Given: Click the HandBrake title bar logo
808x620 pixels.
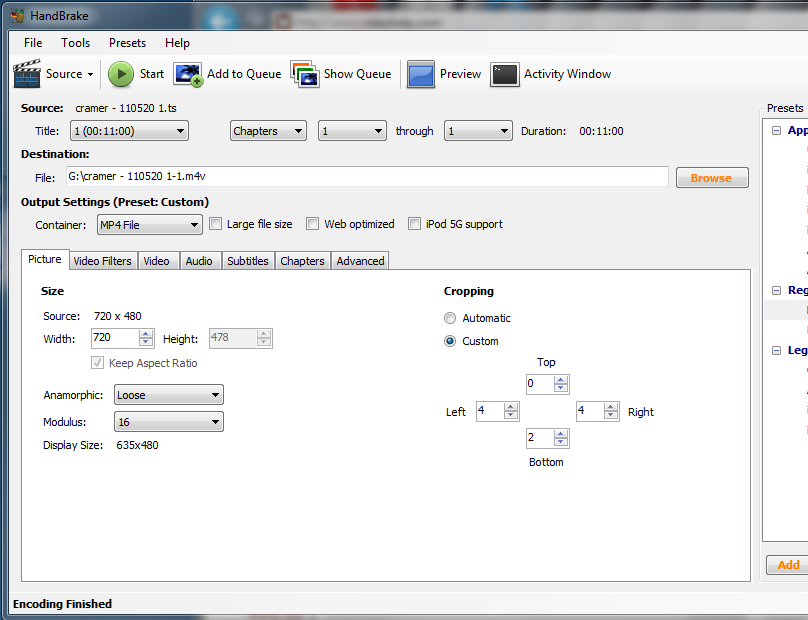Looking at the screenshot, I should click(18, 15).
